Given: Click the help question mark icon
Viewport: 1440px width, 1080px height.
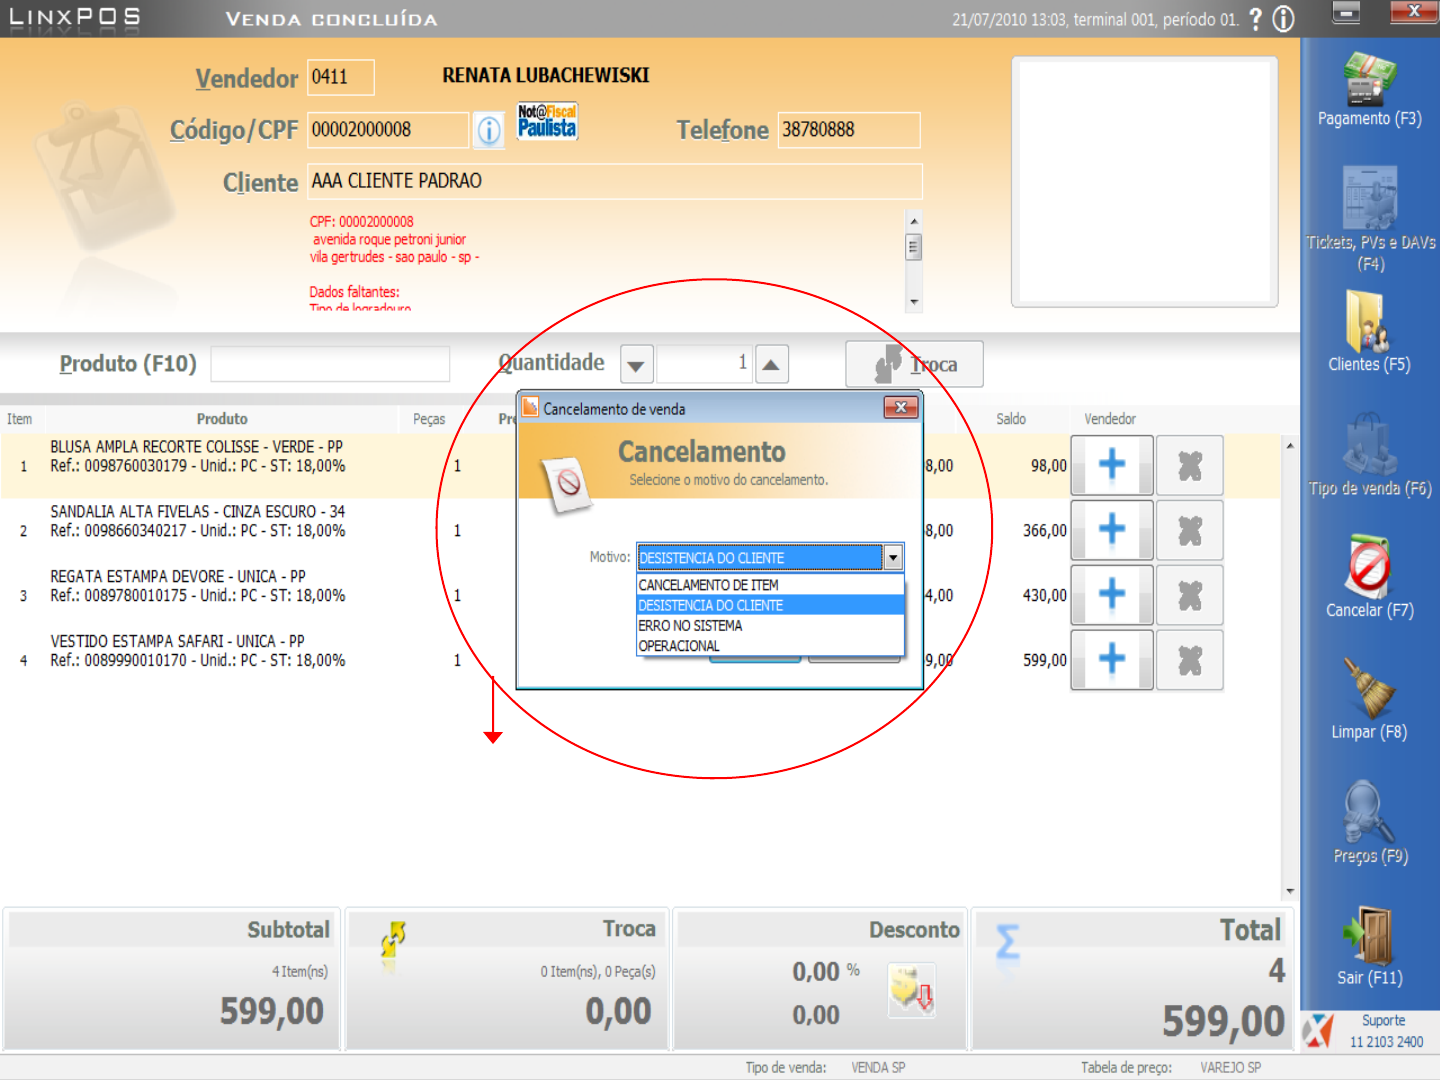Looking at the screenshot, I should [1256, 19].
